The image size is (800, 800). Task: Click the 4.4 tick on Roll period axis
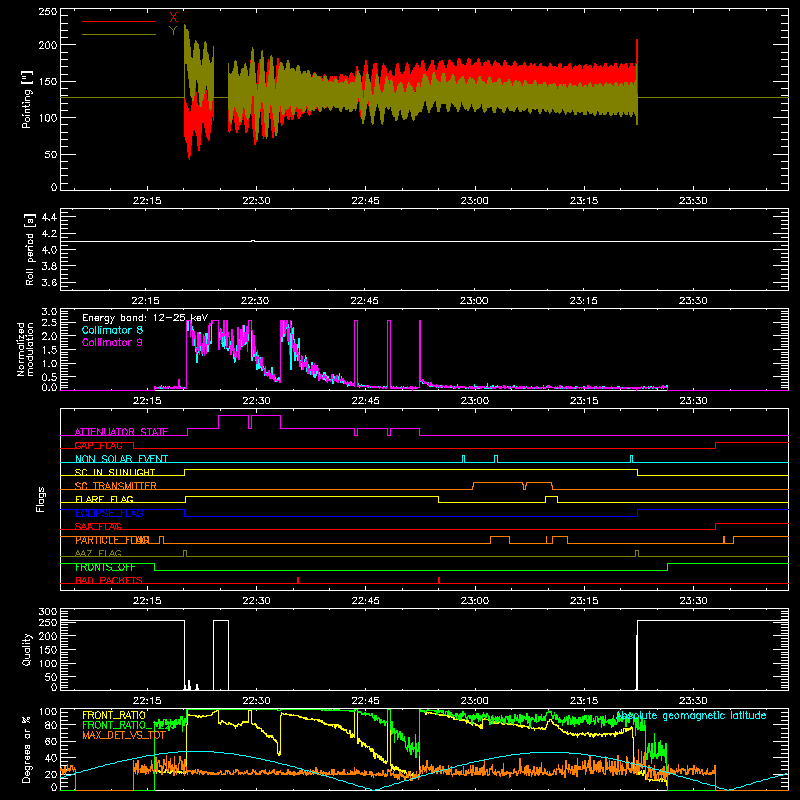49,217
